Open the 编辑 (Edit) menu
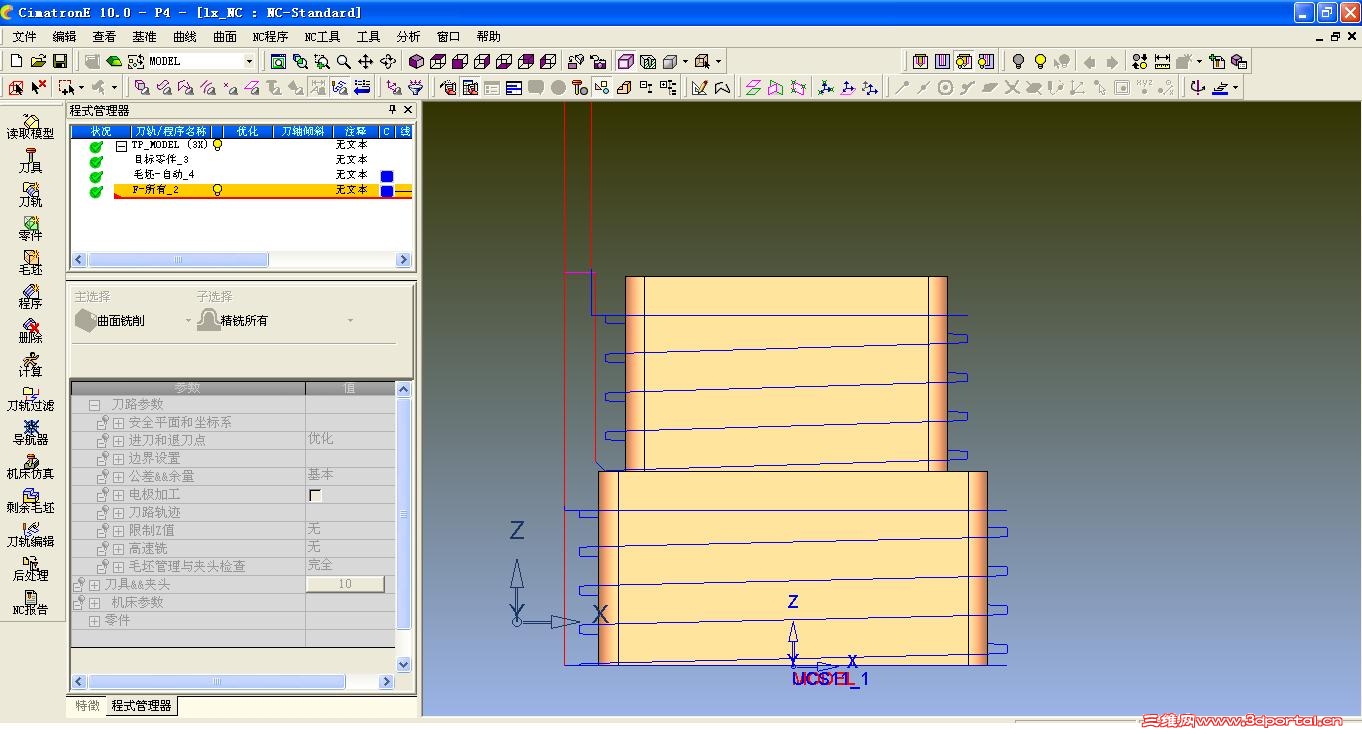 pos(64,37)
